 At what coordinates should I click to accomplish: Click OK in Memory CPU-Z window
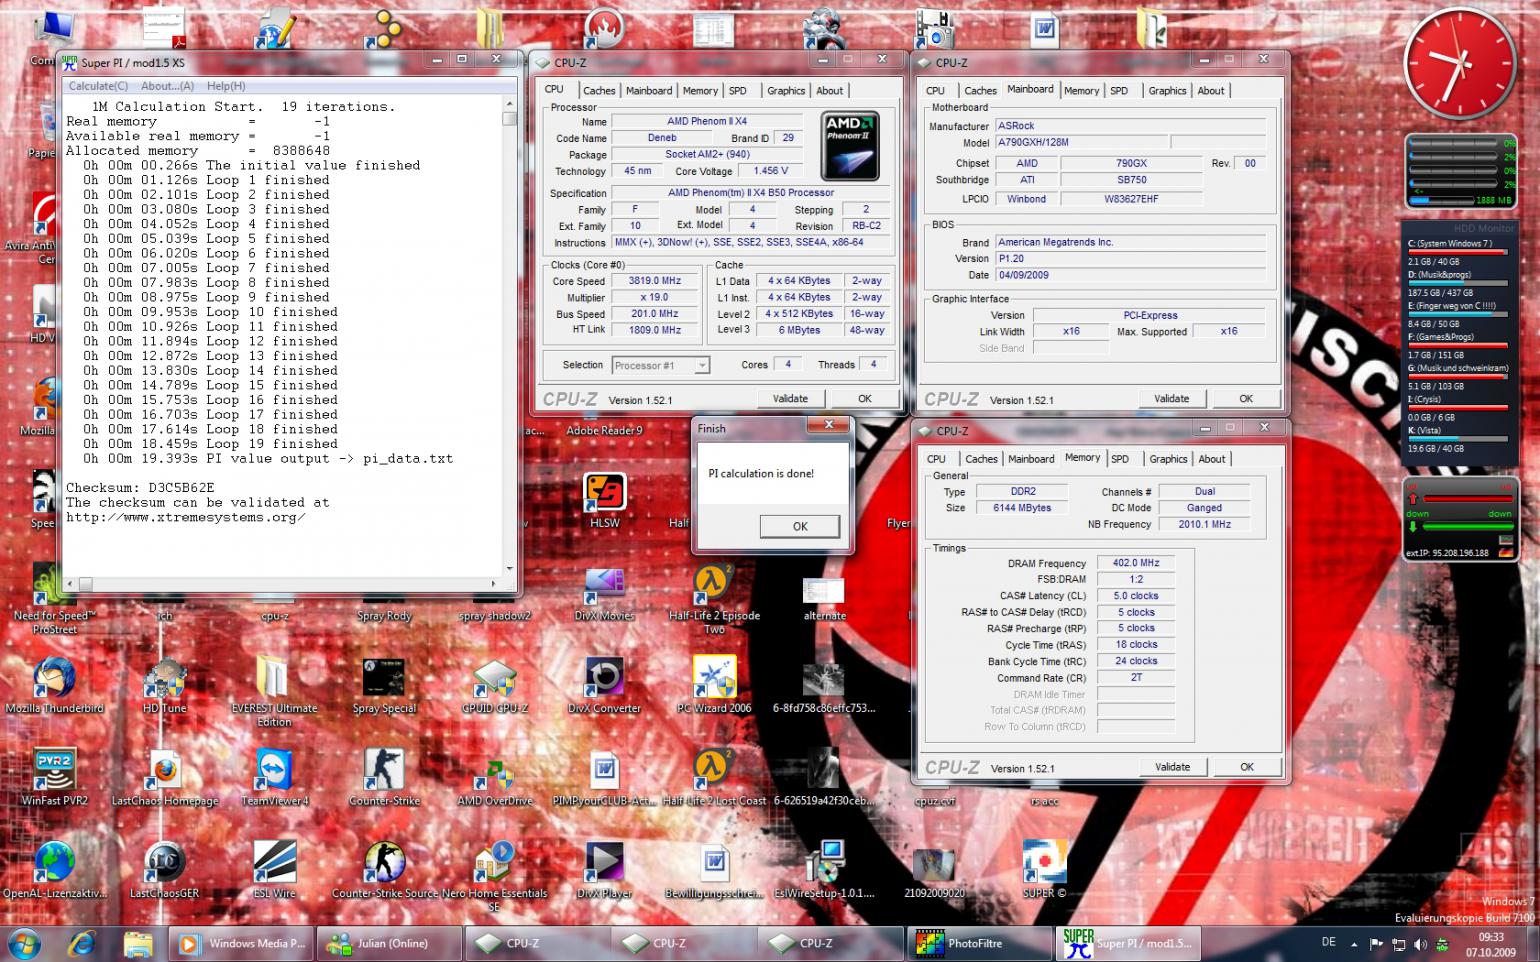point(1247,767)
